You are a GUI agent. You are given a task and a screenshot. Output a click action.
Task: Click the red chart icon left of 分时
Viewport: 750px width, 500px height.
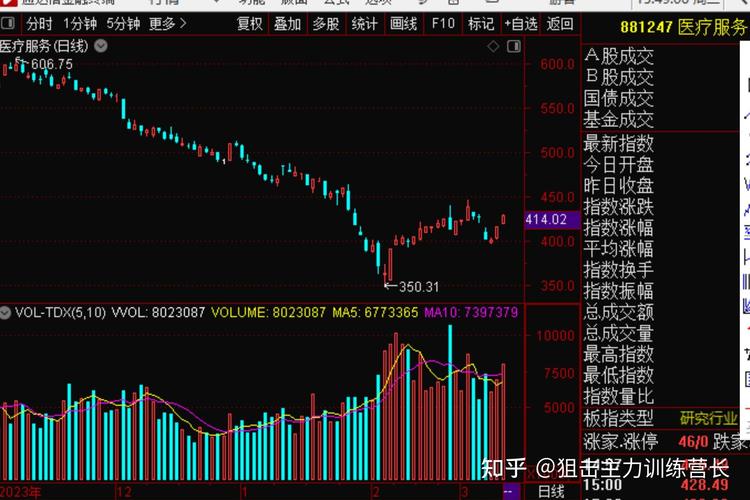pyautogui.click(x=10, y=23)
